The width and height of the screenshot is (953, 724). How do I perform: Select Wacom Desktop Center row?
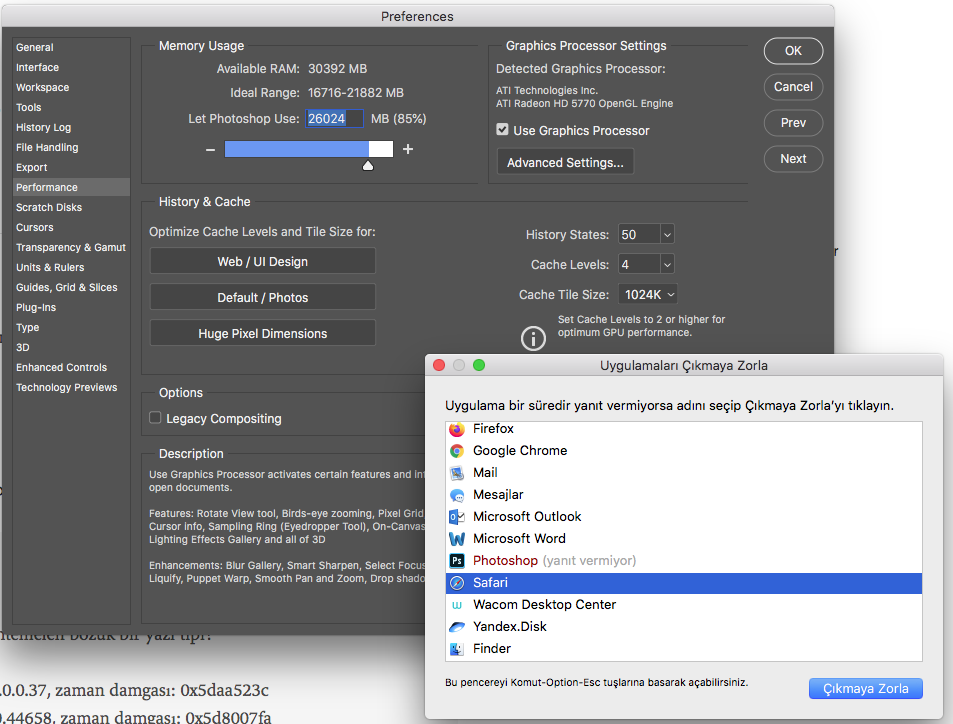(684, 605)
